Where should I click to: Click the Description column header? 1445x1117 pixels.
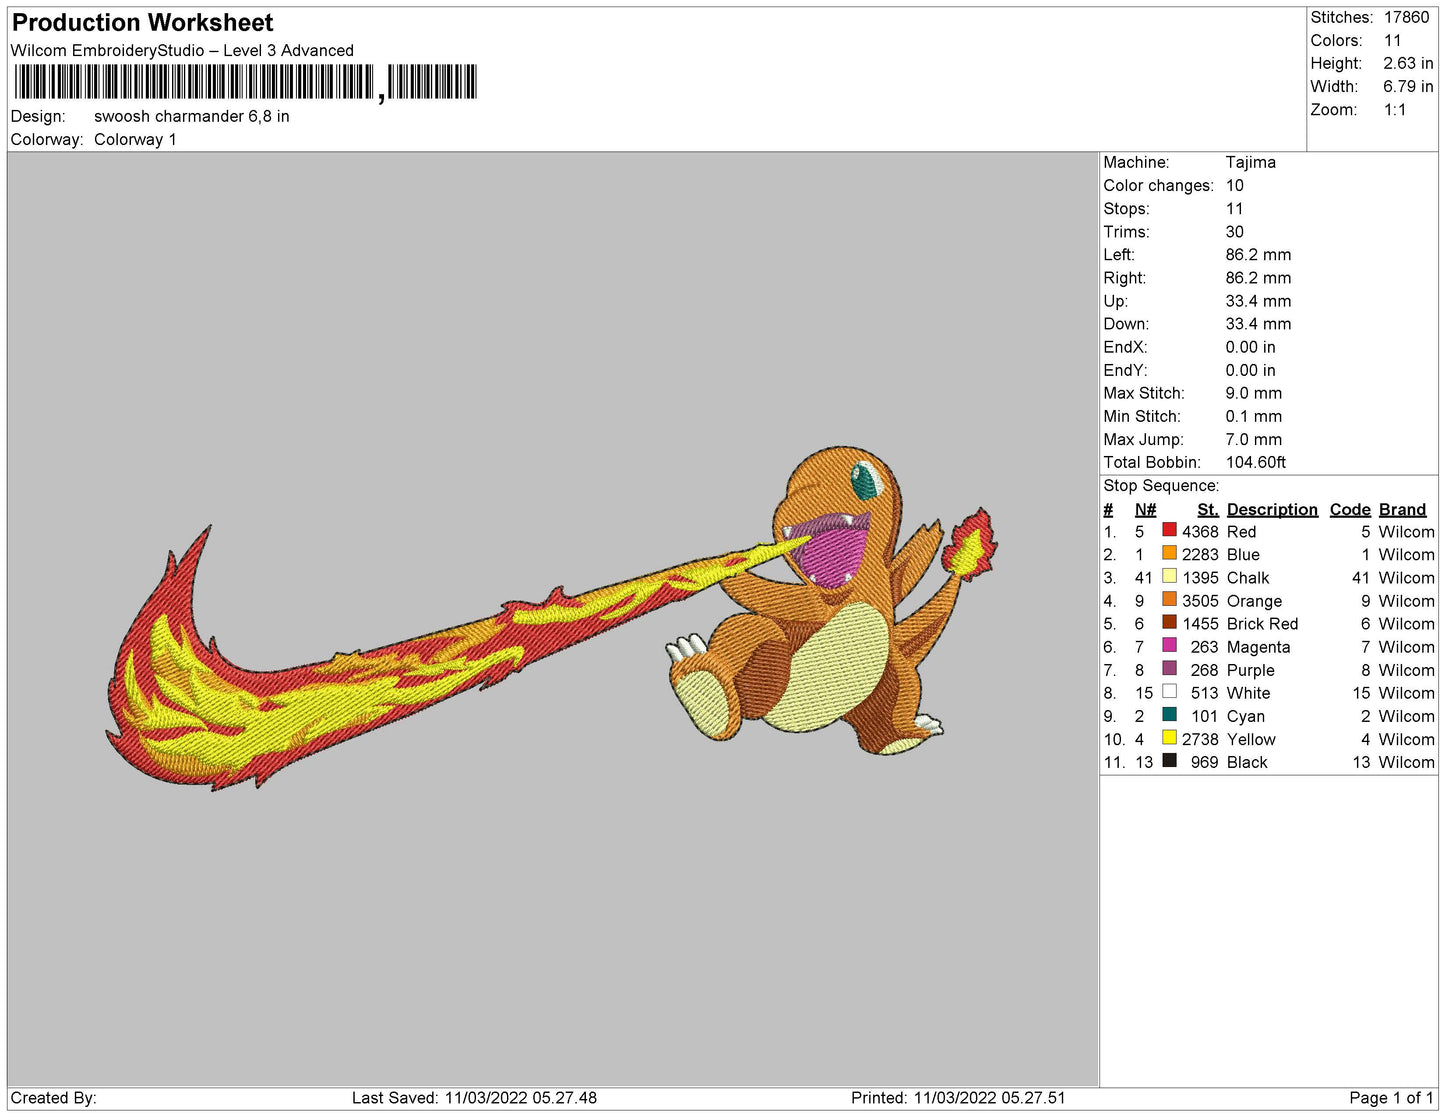tap(1271, 509)
